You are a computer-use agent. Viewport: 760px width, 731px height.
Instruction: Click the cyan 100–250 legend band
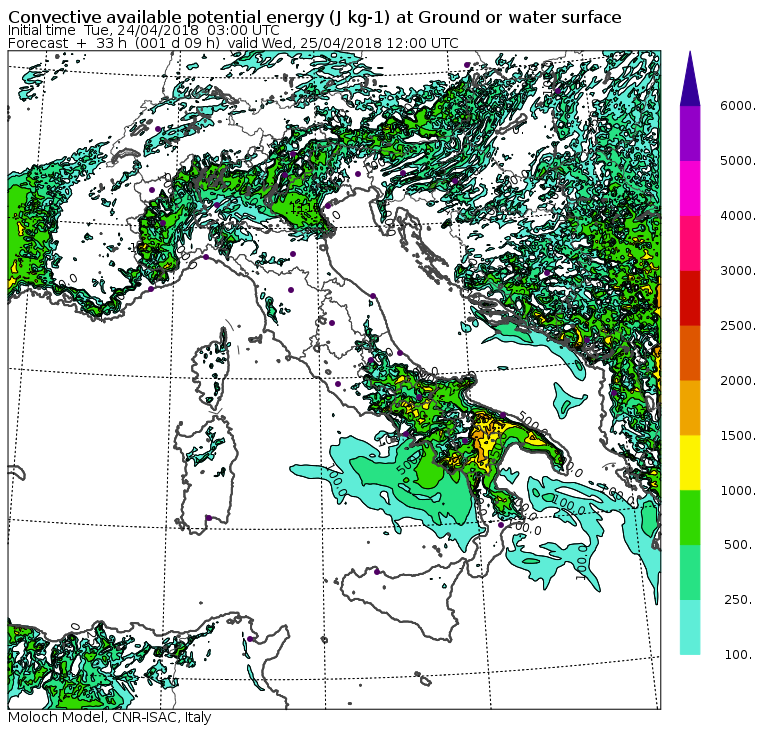pyautogui.click(x=690, y=627)
